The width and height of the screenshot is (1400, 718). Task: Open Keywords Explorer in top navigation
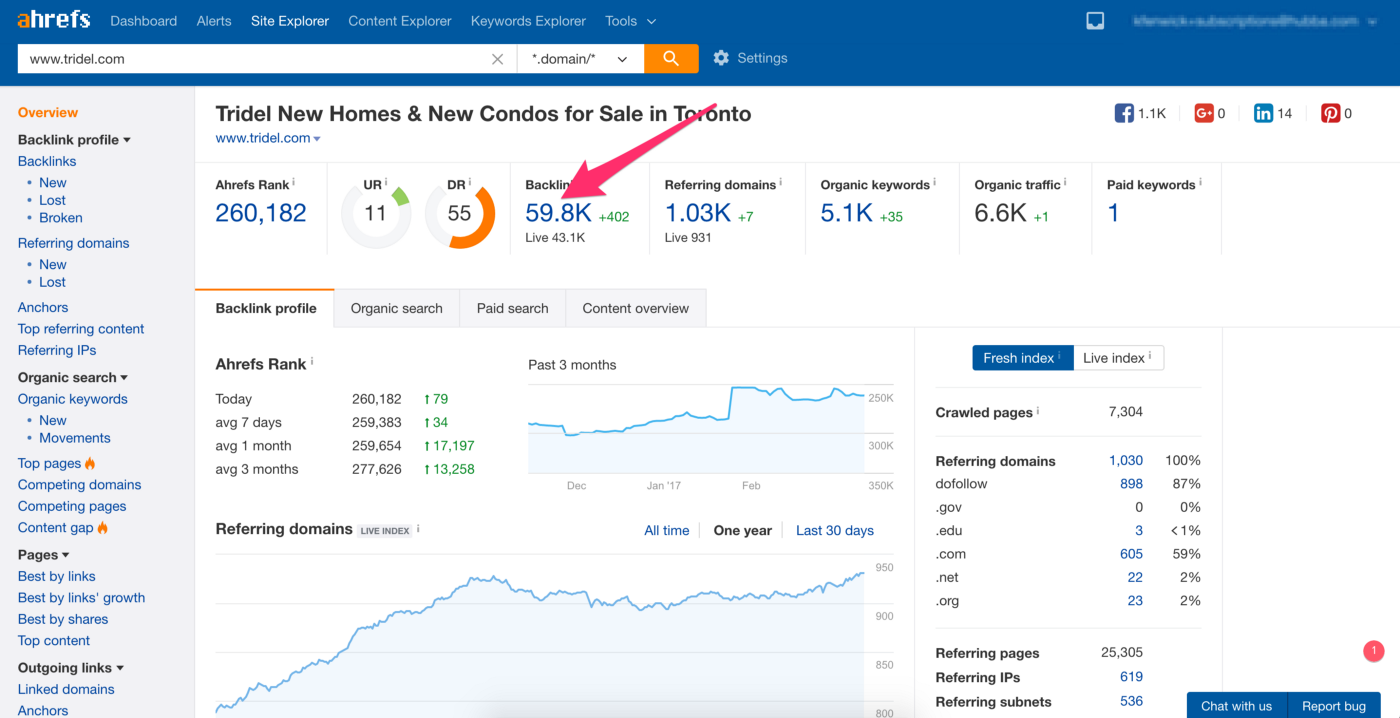(x=528, y=21)
